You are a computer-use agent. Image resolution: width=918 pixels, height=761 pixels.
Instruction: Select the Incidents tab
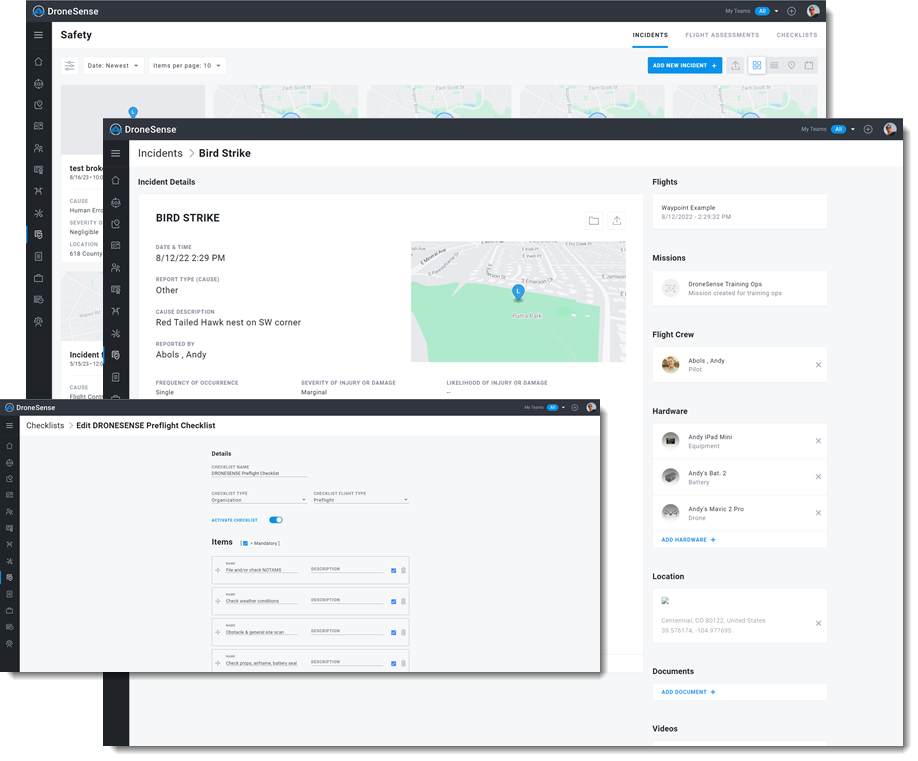[650, 35]
